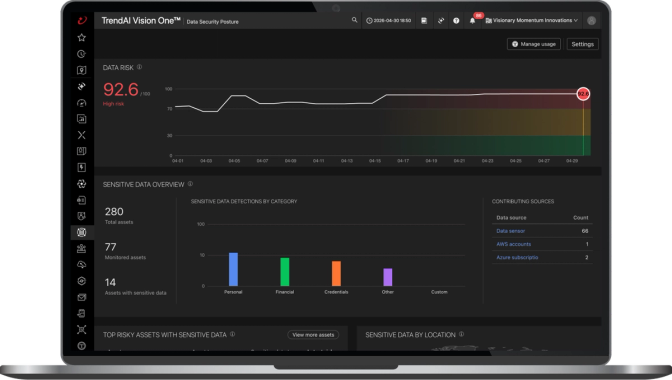Open the speedometer gauge icon in sidebar
Viewport: 672px width, 380px height.
coord(81,103)
